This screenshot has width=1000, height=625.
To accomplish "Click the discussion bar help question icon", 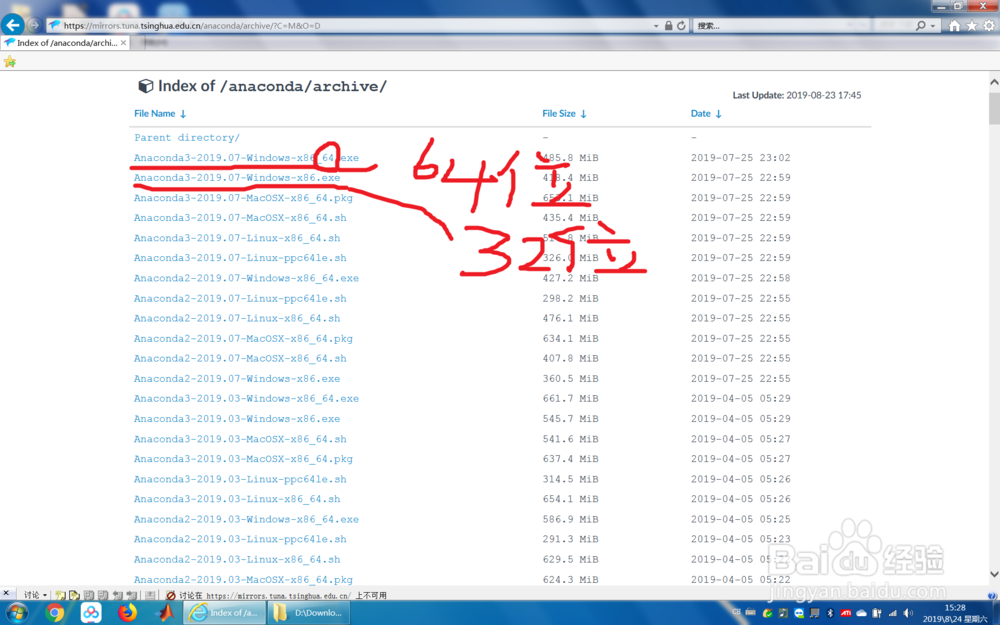I will point(992,596).
